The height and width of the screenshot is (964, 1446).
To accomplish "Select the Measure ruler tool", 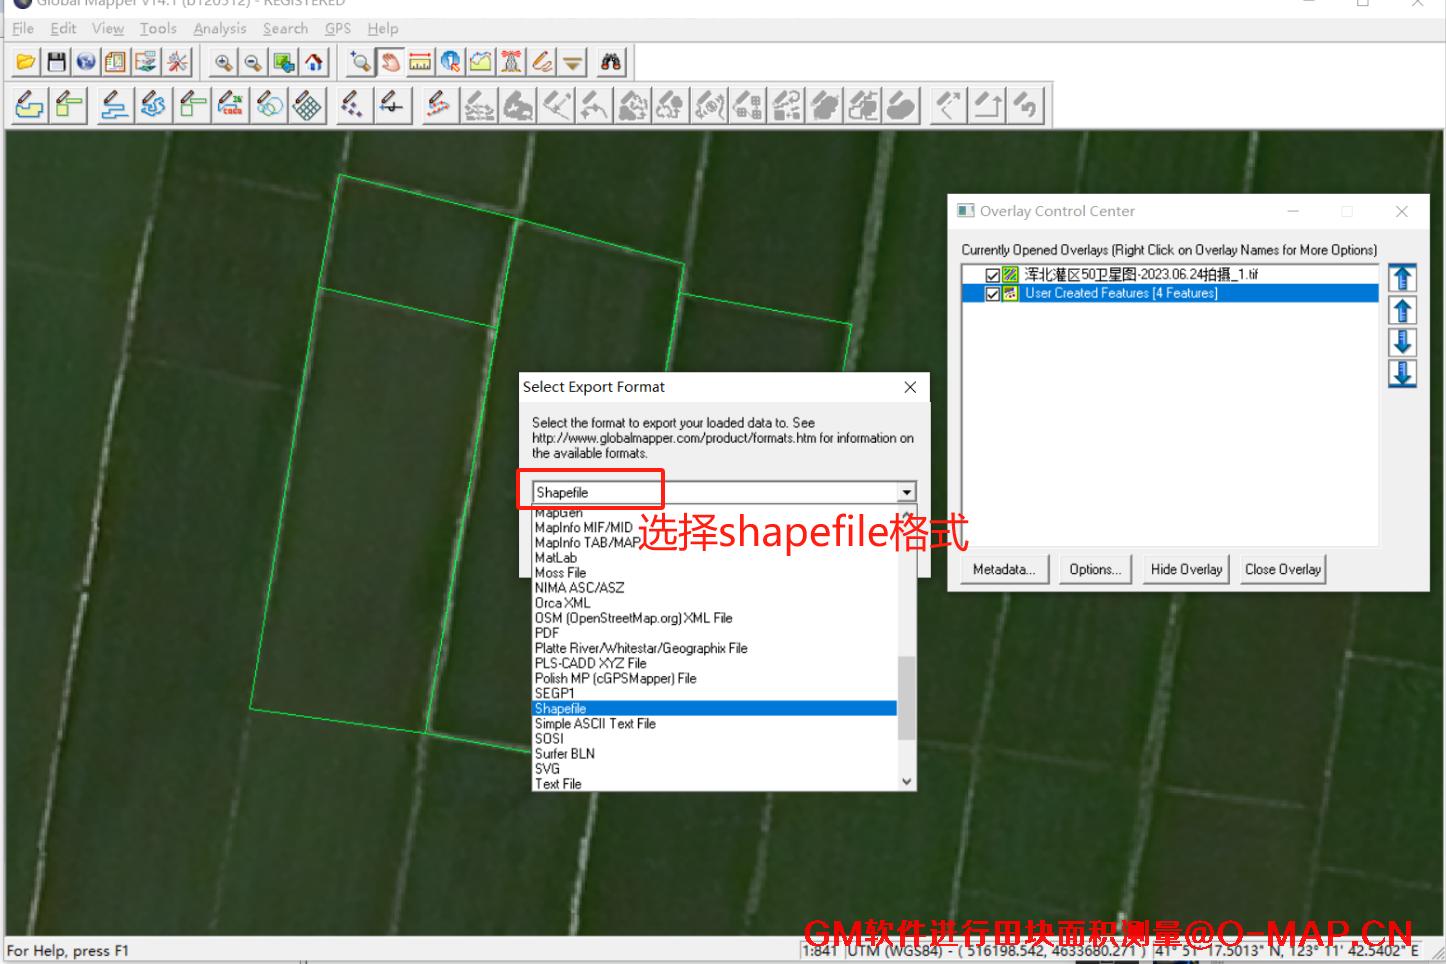I will tap(421, 63).
